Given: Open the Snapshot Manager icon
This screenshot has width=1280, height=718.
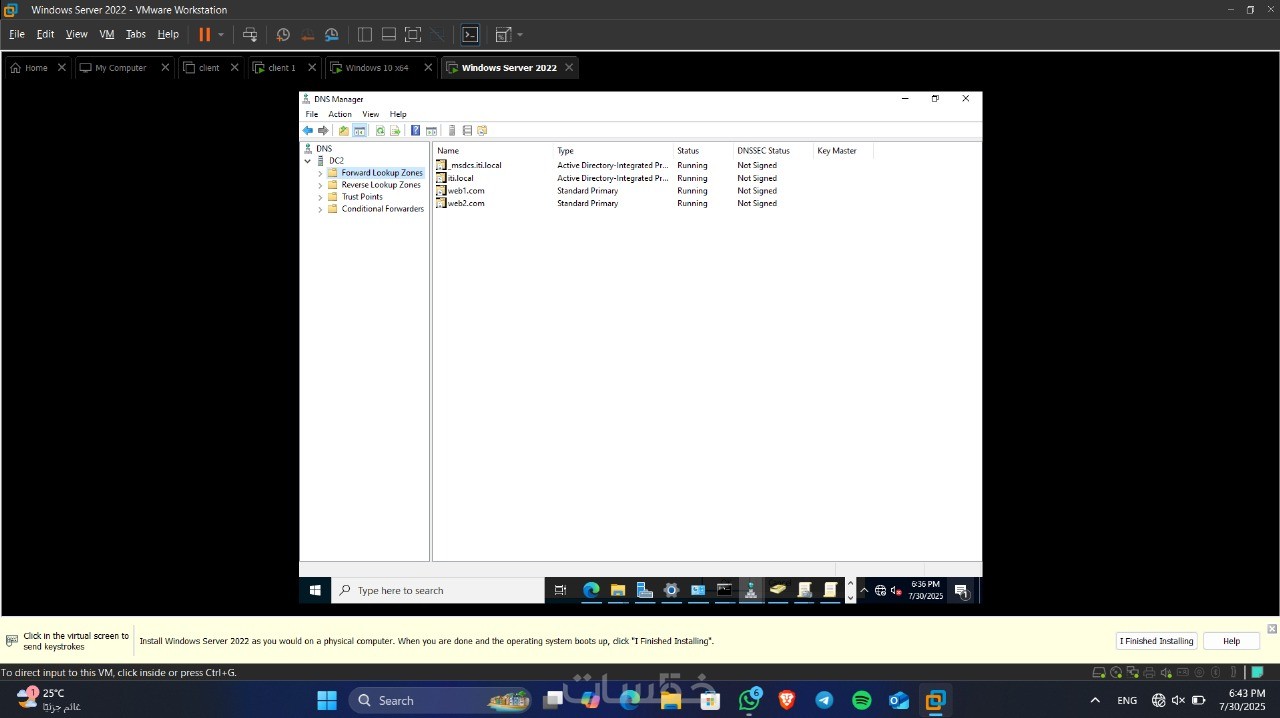Looking at the screenshot, I should [331, 34].
